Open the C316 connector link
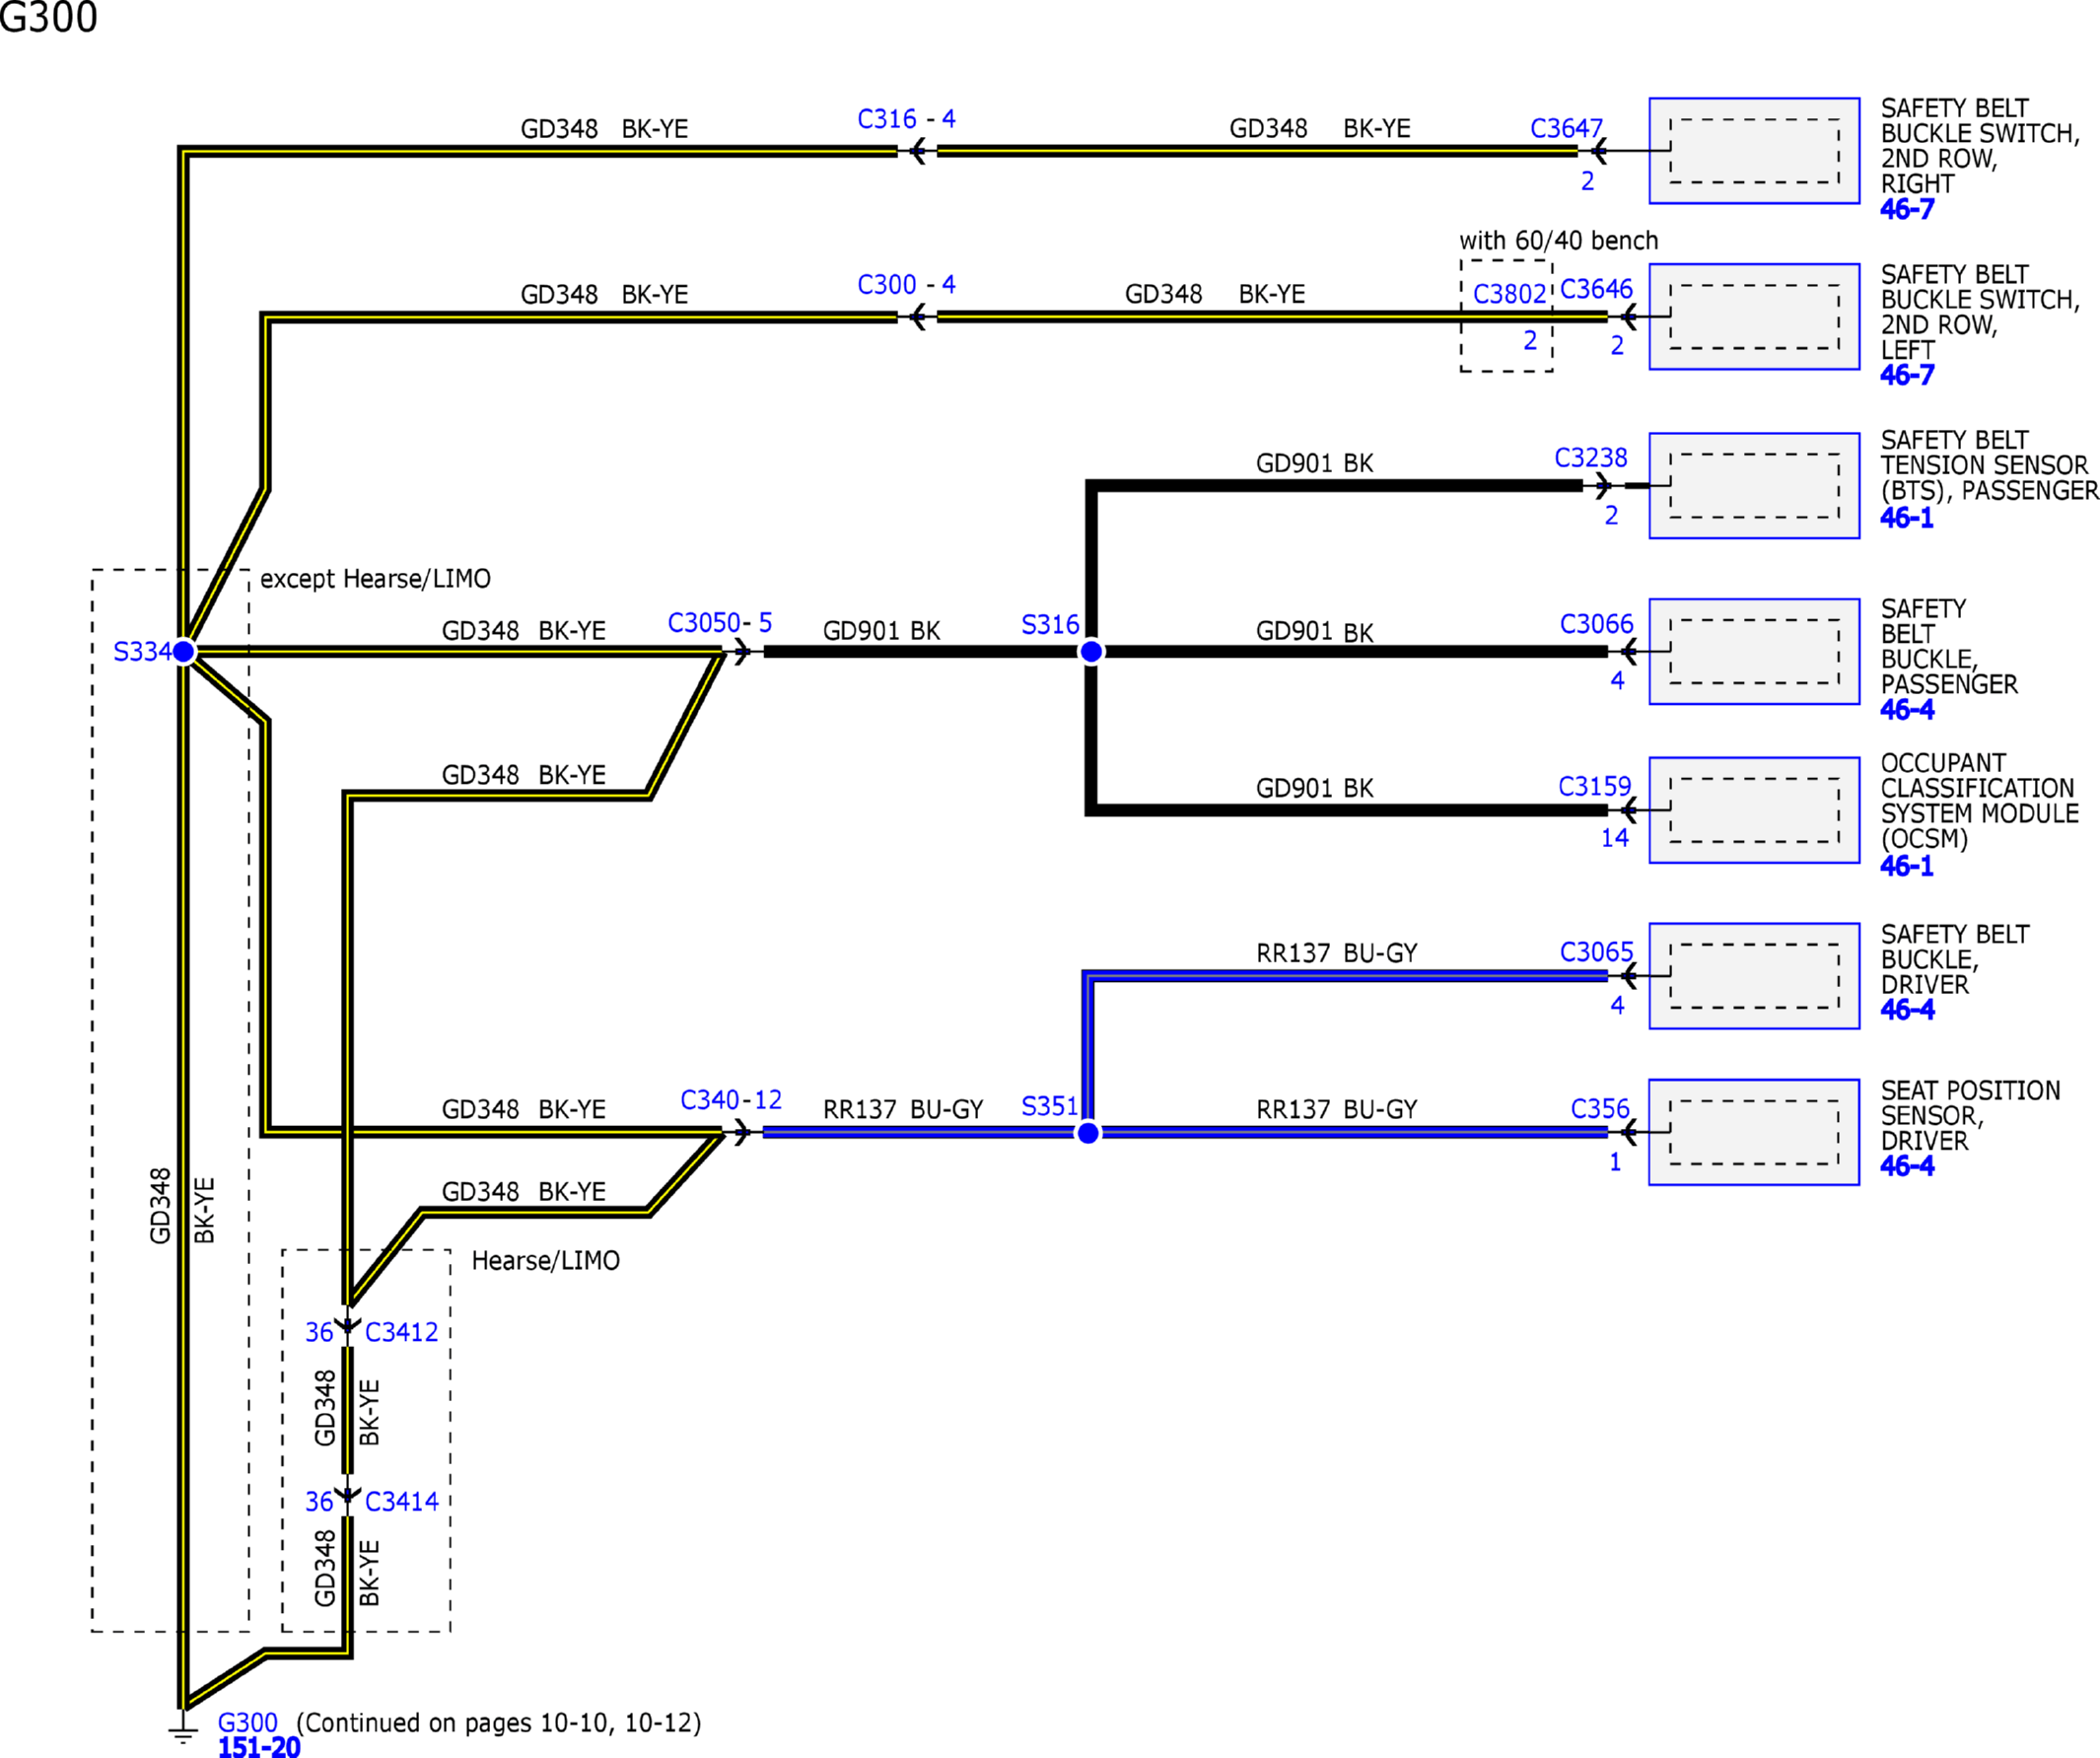The width and height of the screenshot is (2100, 1758). click(x=887, y=119)
